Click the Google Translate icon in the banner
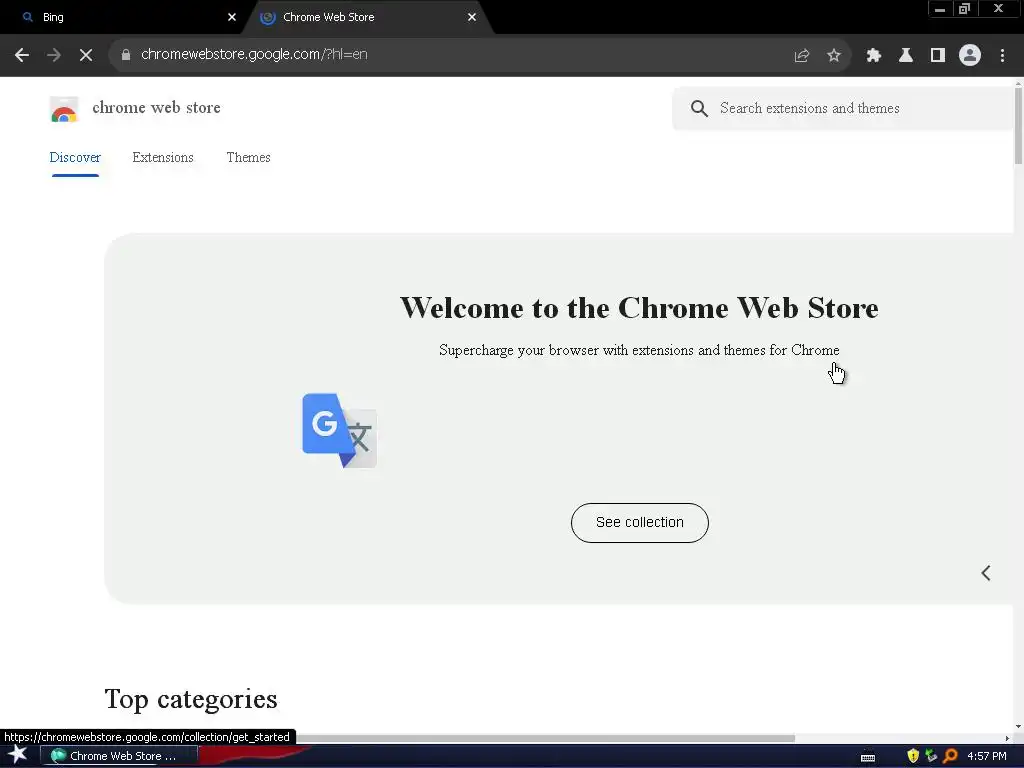This screenshot has height=768, width=1024. [340, 430]
